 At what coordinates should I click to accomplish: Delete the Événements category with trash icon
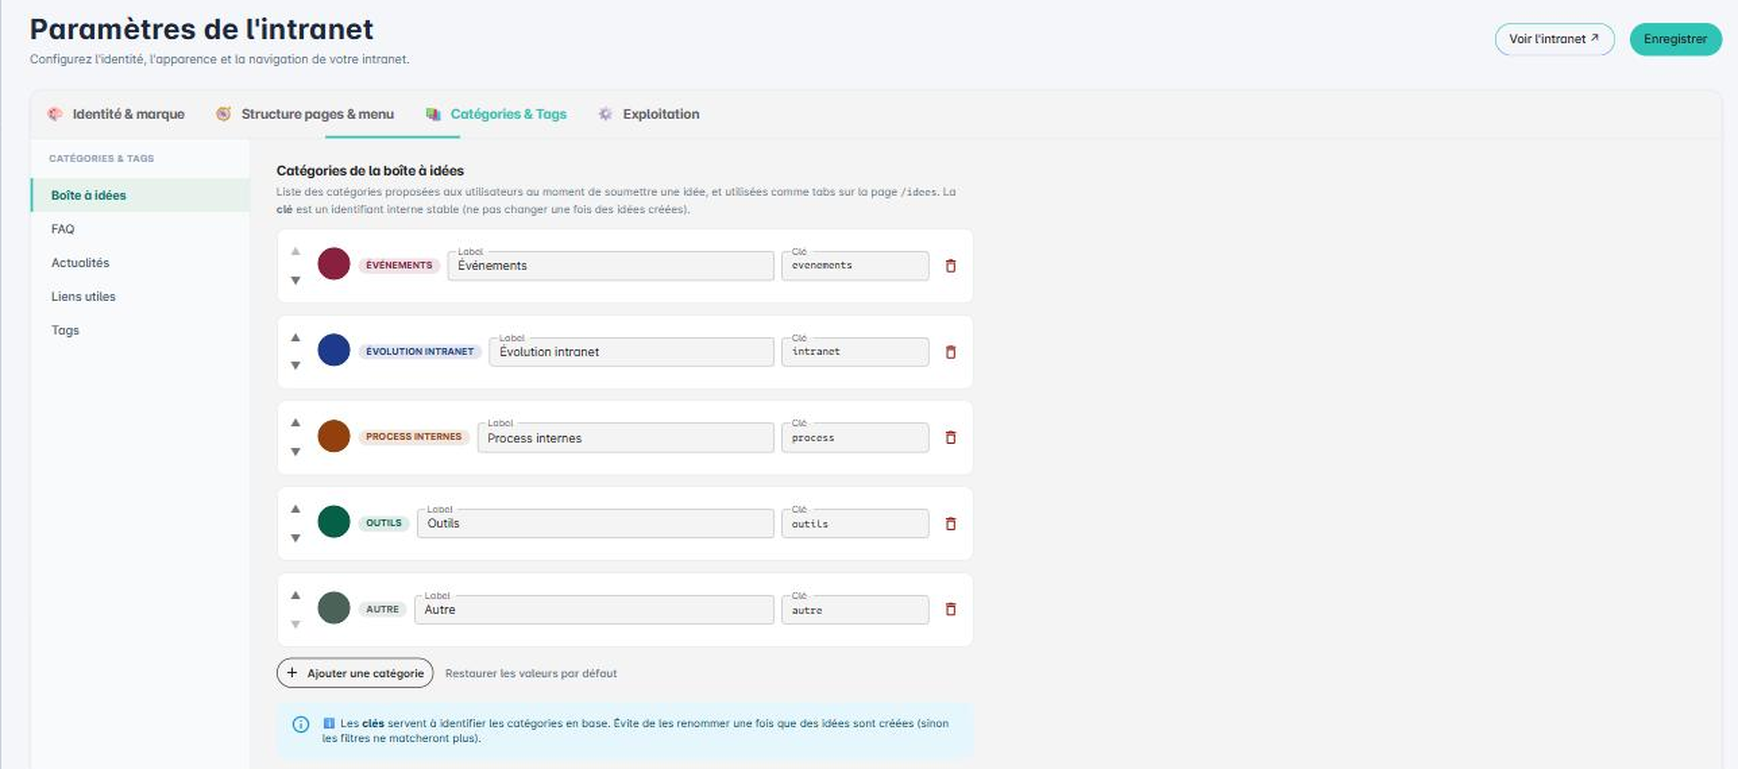(x=950, y=266)
